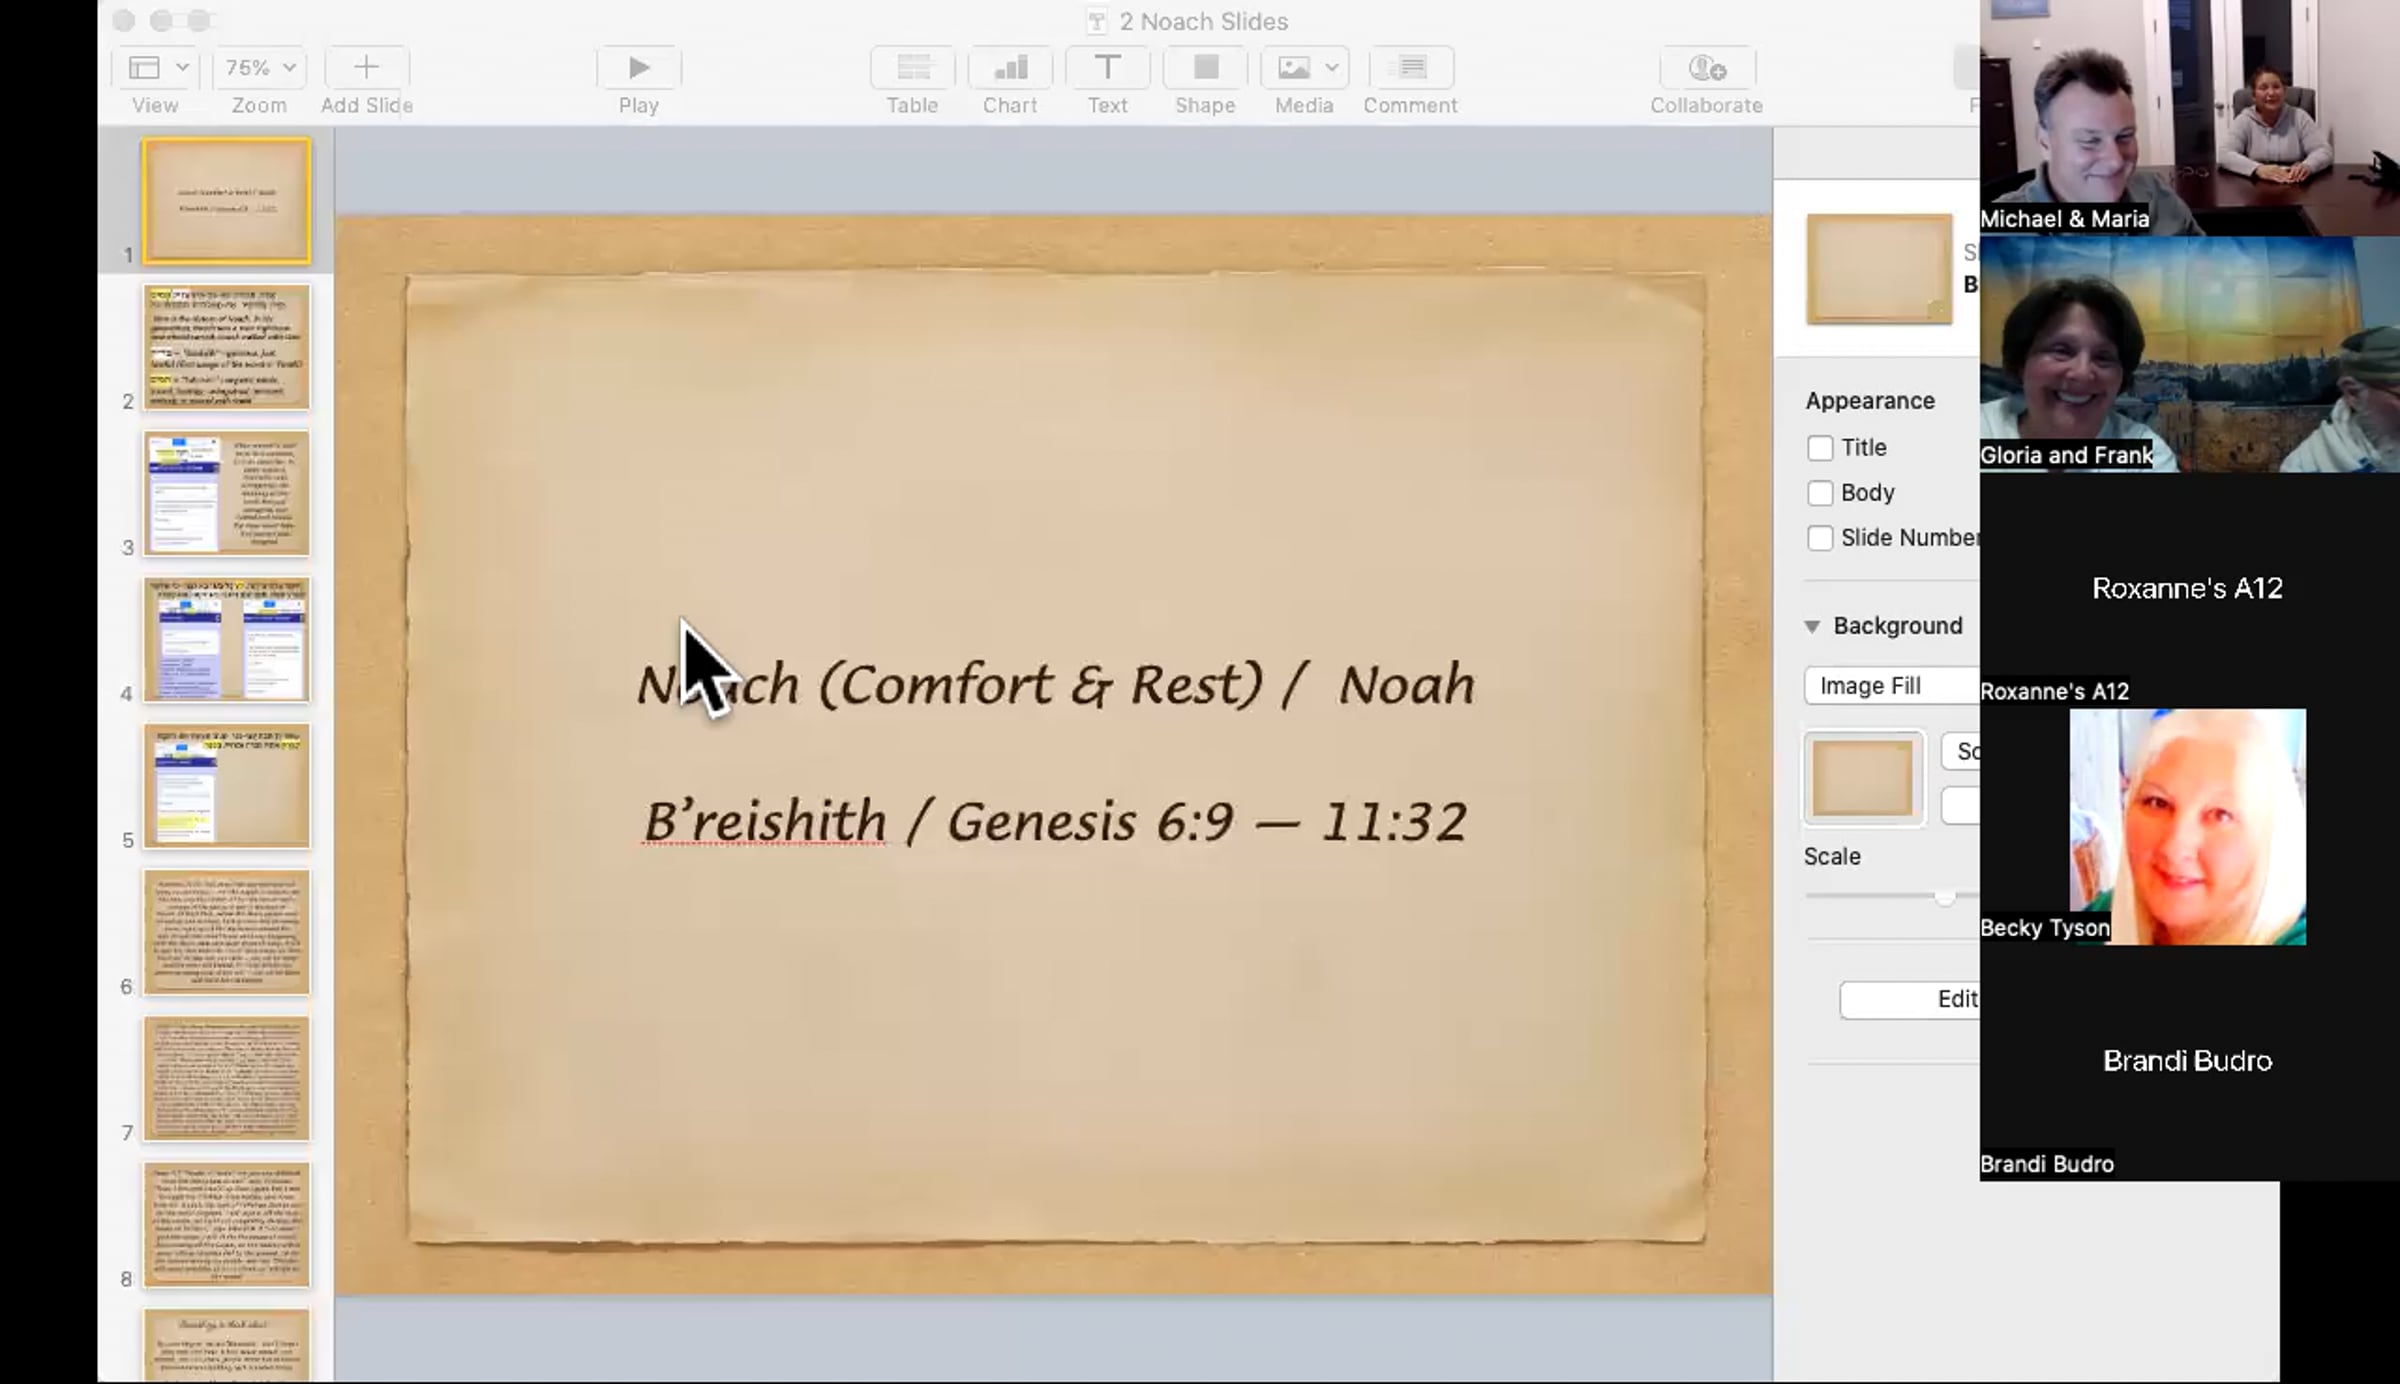Click the background image fill swatch
Screen dimensions: 2400x1384
tap(1863, 779)
